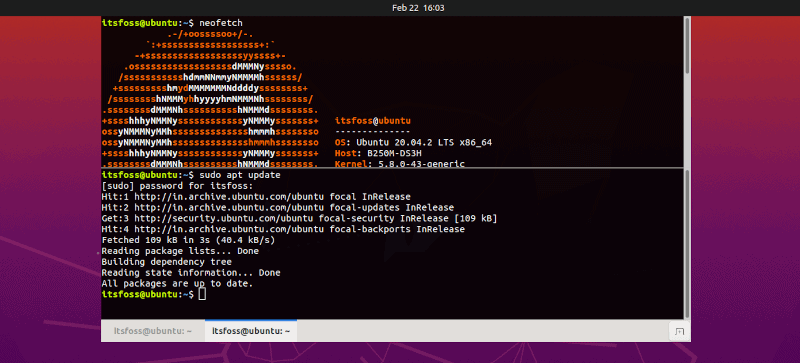This screenshot has width=800, height=363.
Task: Click the 'OS: Ubuntu 20.04.2 LTS x86_64' line
Action: 413,142
